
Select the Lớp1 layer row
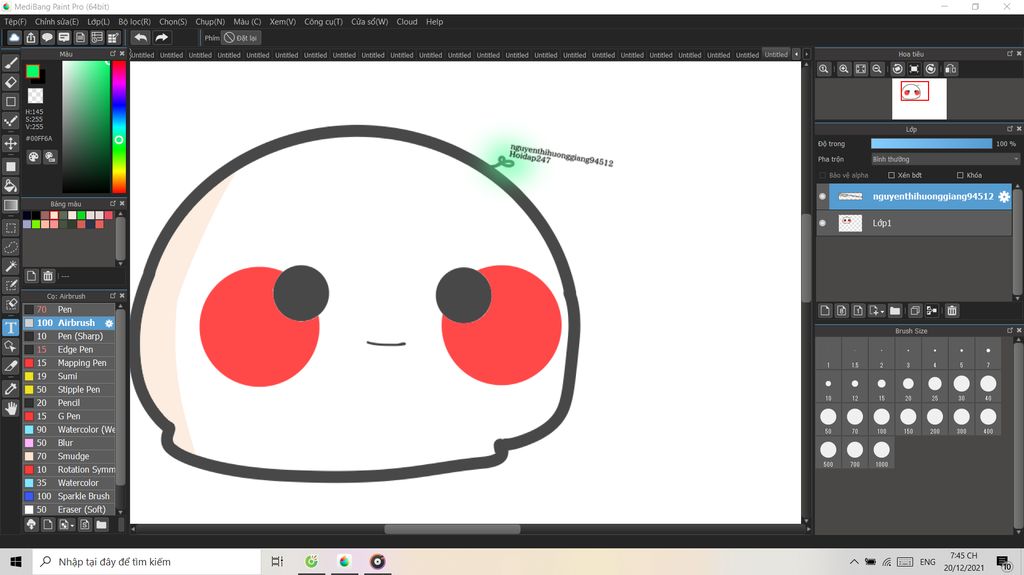[914, 223]
